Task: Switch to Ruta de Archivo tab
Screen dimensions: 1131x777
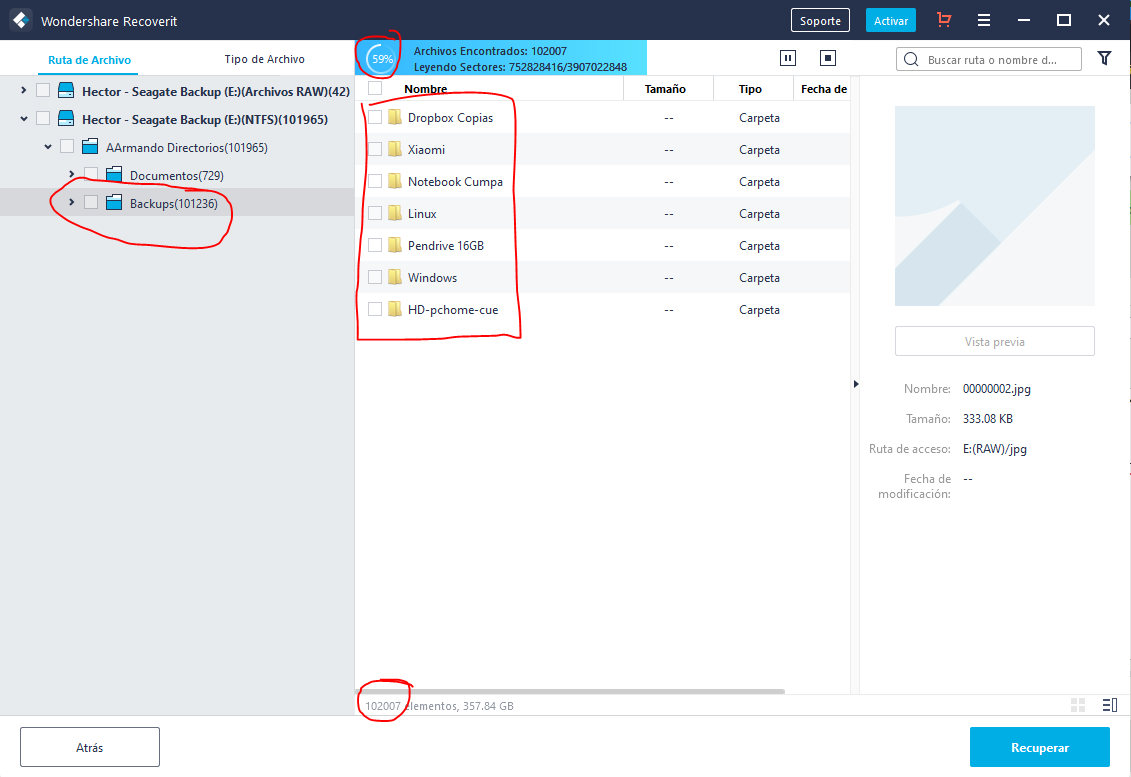Action: pos(89,60)
